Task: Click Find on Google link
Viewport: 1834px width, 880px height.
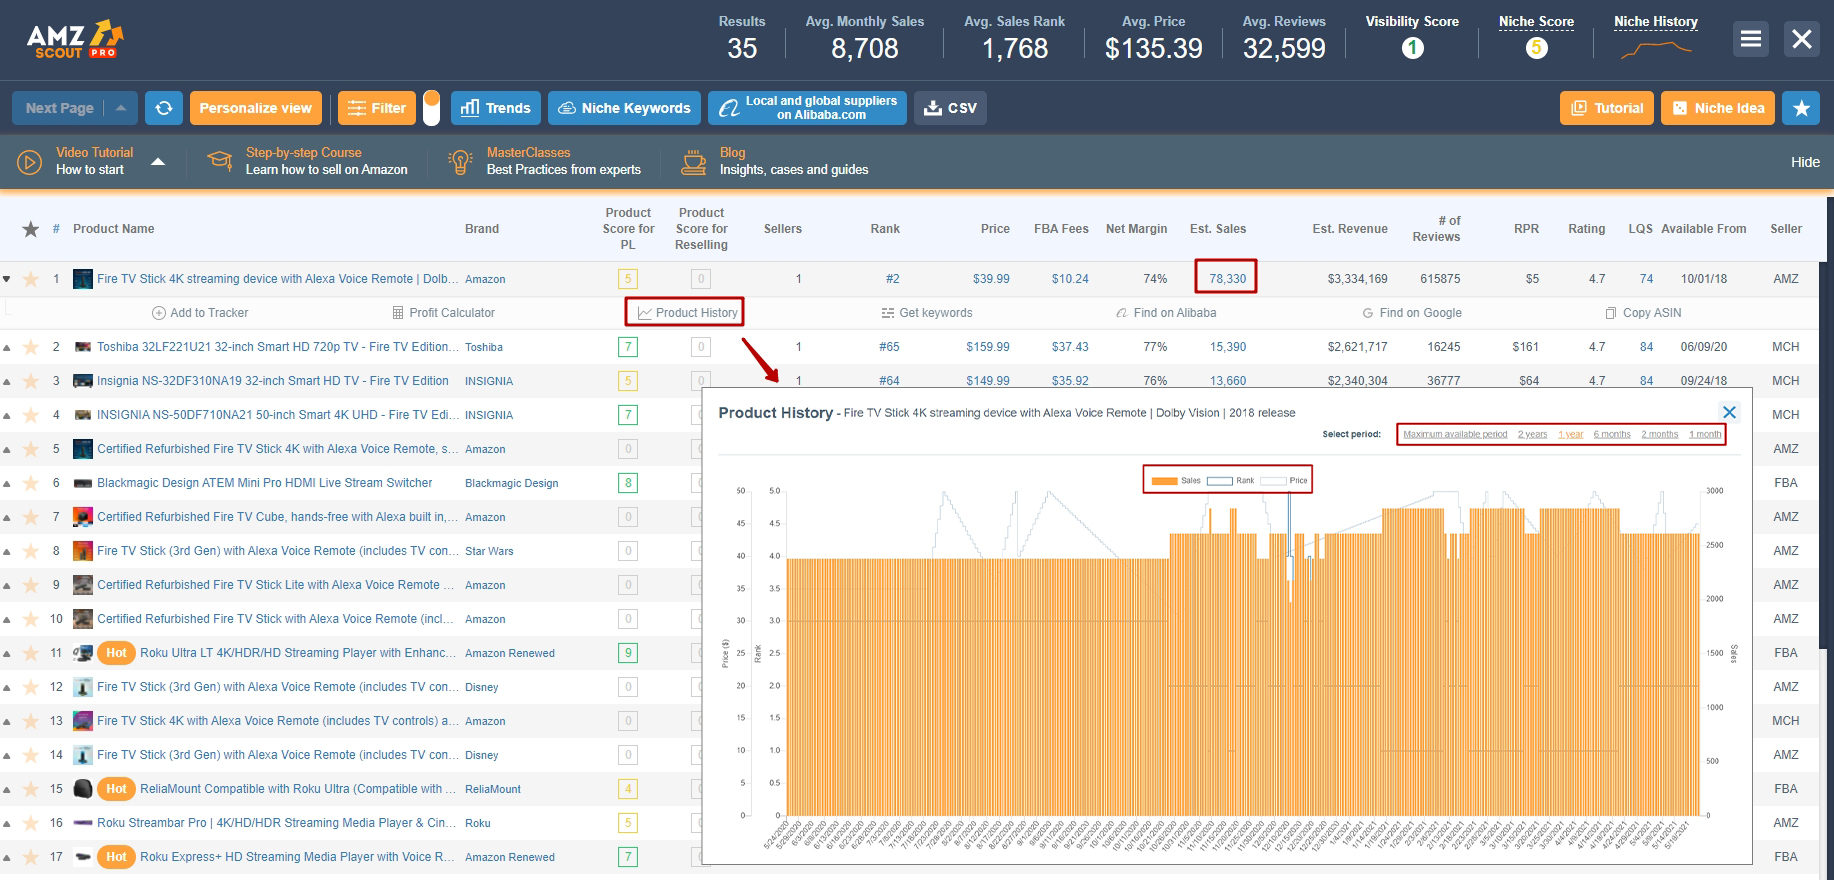Action: (1412, 313)
